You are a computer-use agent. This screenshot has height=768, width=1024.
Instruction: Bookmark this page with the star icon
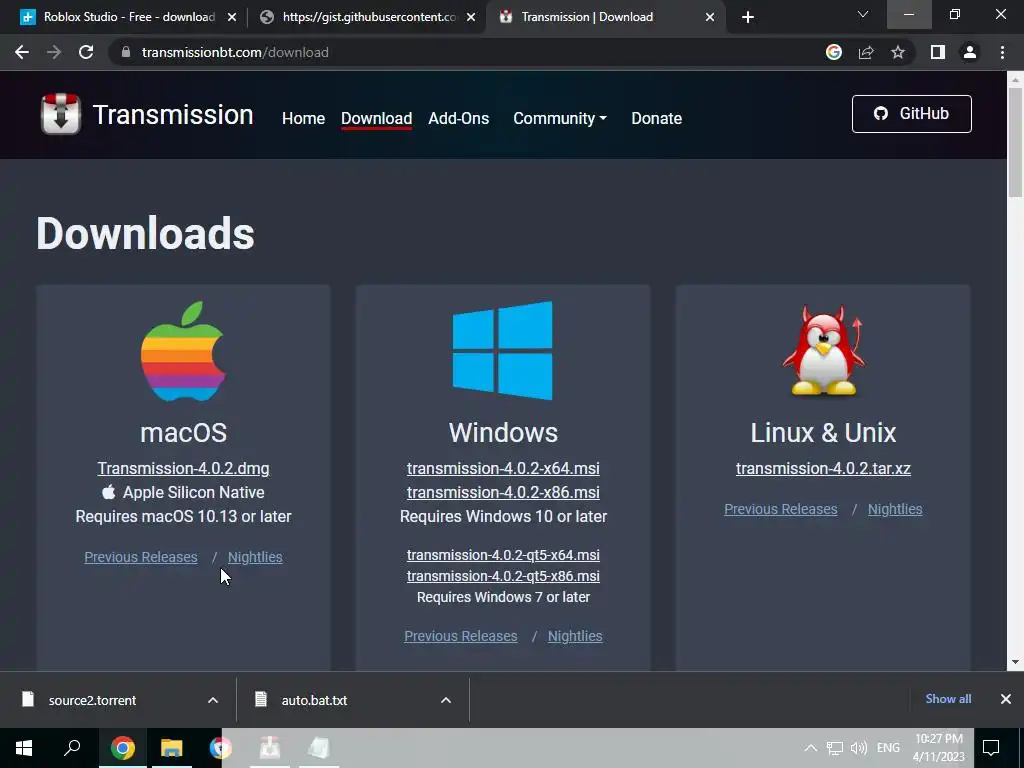pyautogui.click(x=898, y=52)
